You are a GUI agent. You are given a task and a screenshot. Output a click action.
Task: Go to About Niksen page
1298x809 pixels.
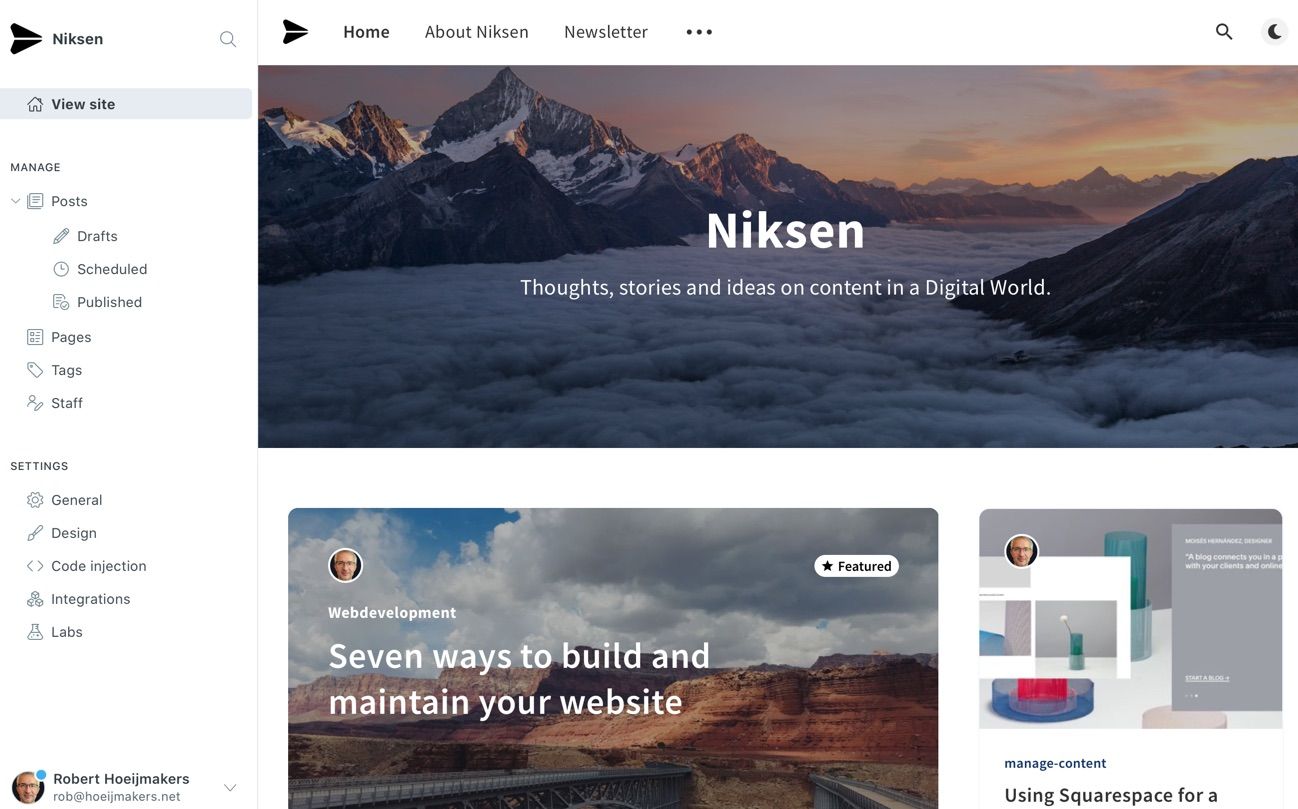pos(477,32)
